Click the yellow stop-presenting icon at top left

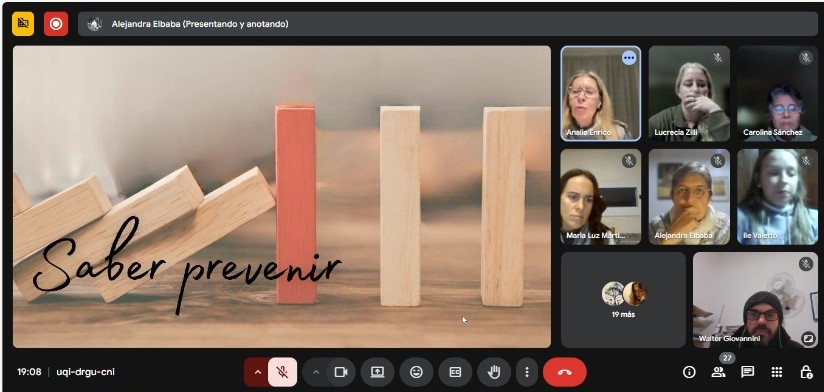pos(23,24)
